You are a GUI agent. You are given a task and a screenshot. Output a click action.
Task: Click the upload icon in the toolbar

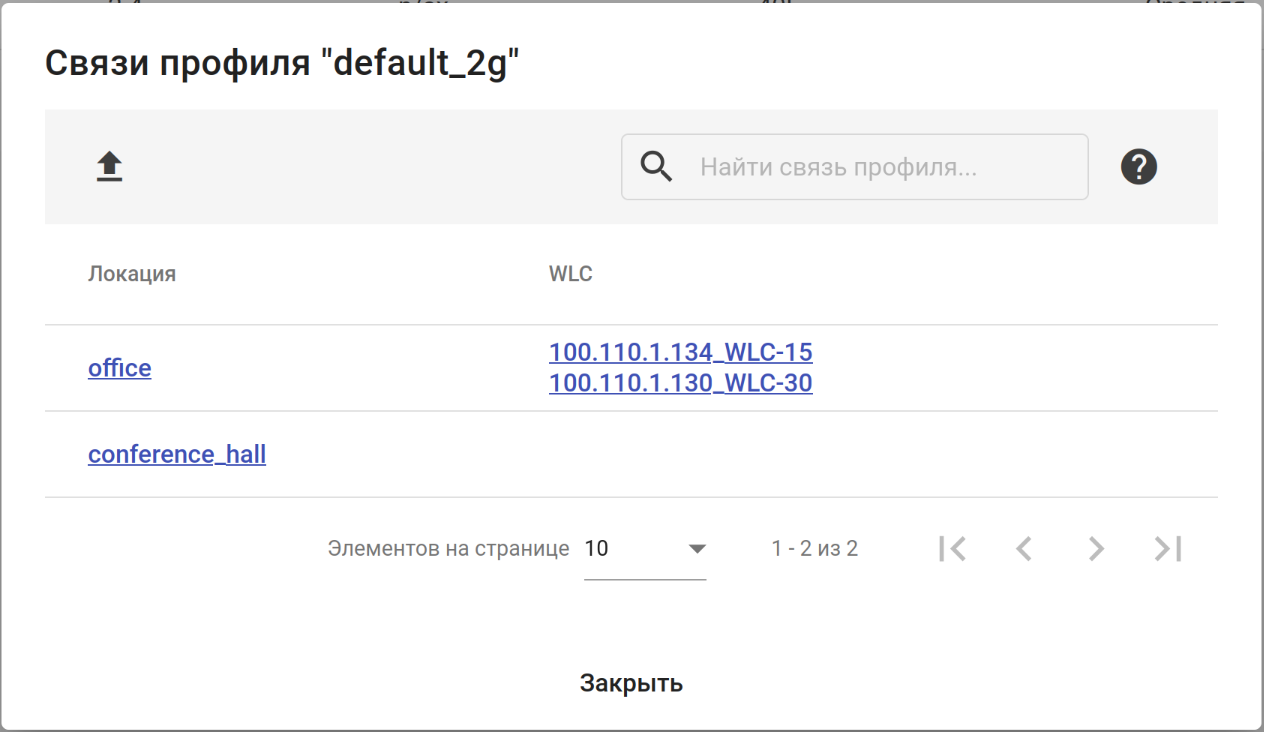click(x=109, y=167)
